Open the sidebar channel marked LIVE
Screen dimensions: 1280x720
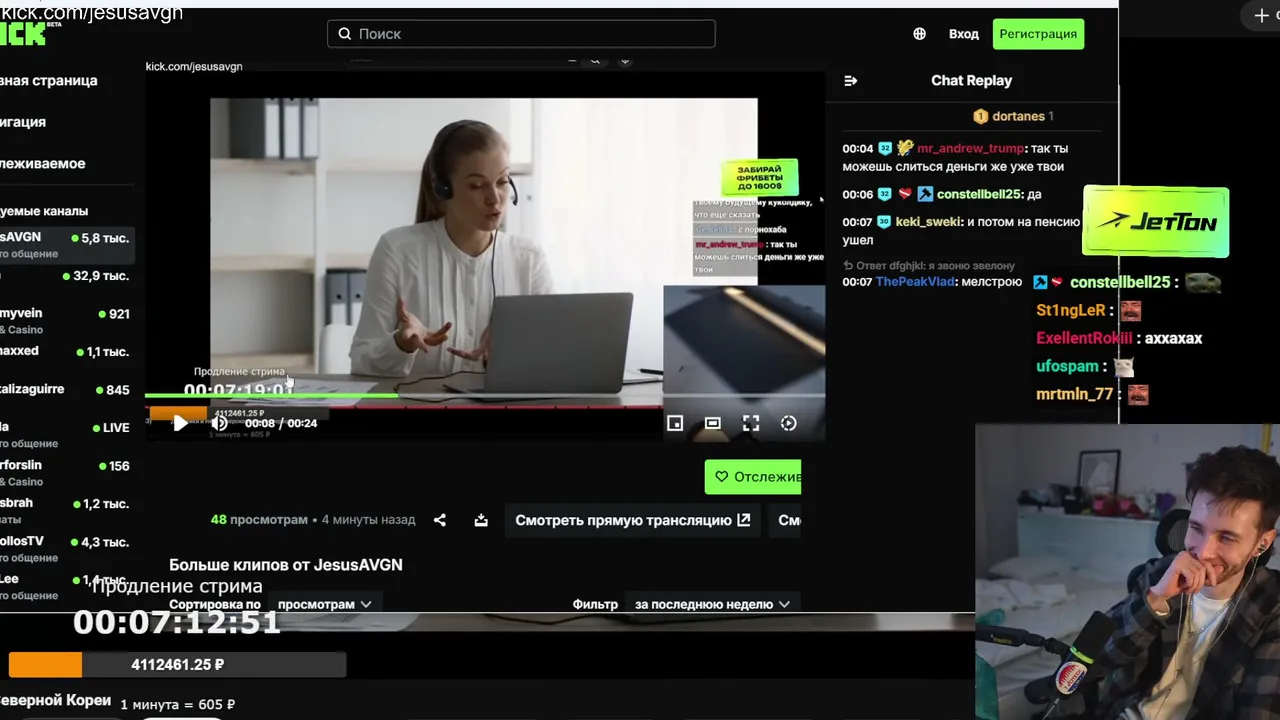(x=66, y=434)
